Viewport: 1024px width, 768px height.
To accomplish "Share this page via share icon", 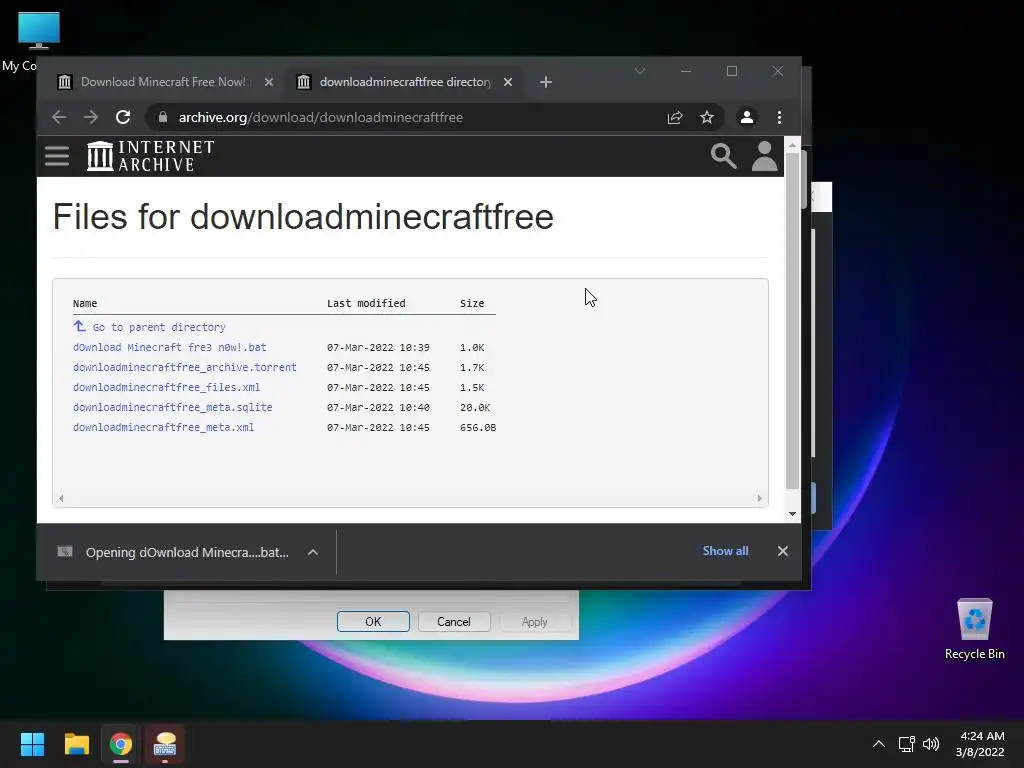I will (x=675, y=118).
